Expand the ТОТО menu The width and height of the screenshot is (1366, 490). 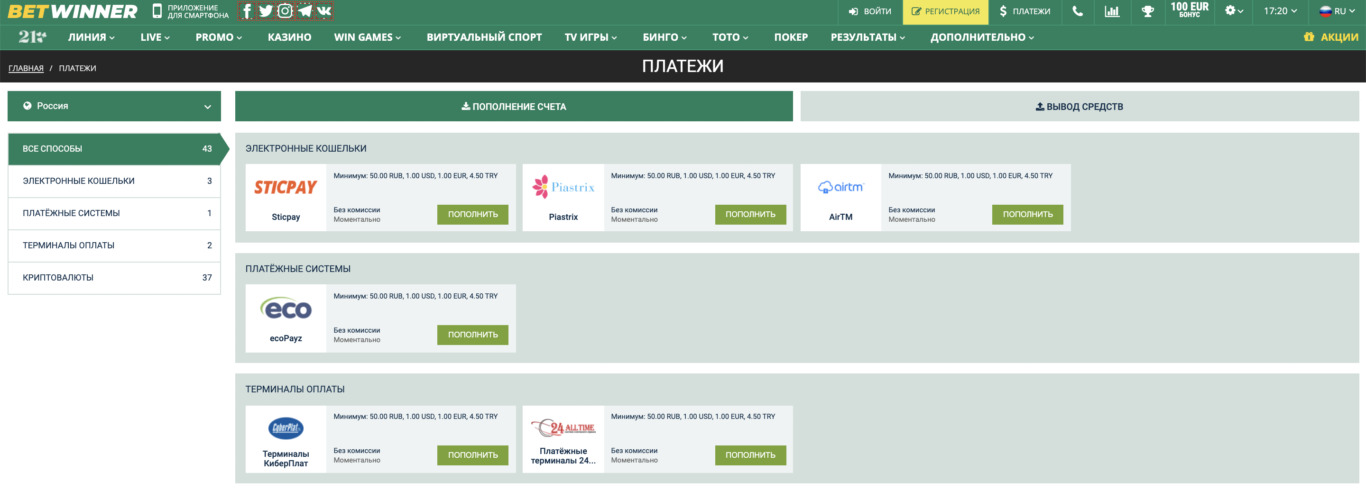731,37
